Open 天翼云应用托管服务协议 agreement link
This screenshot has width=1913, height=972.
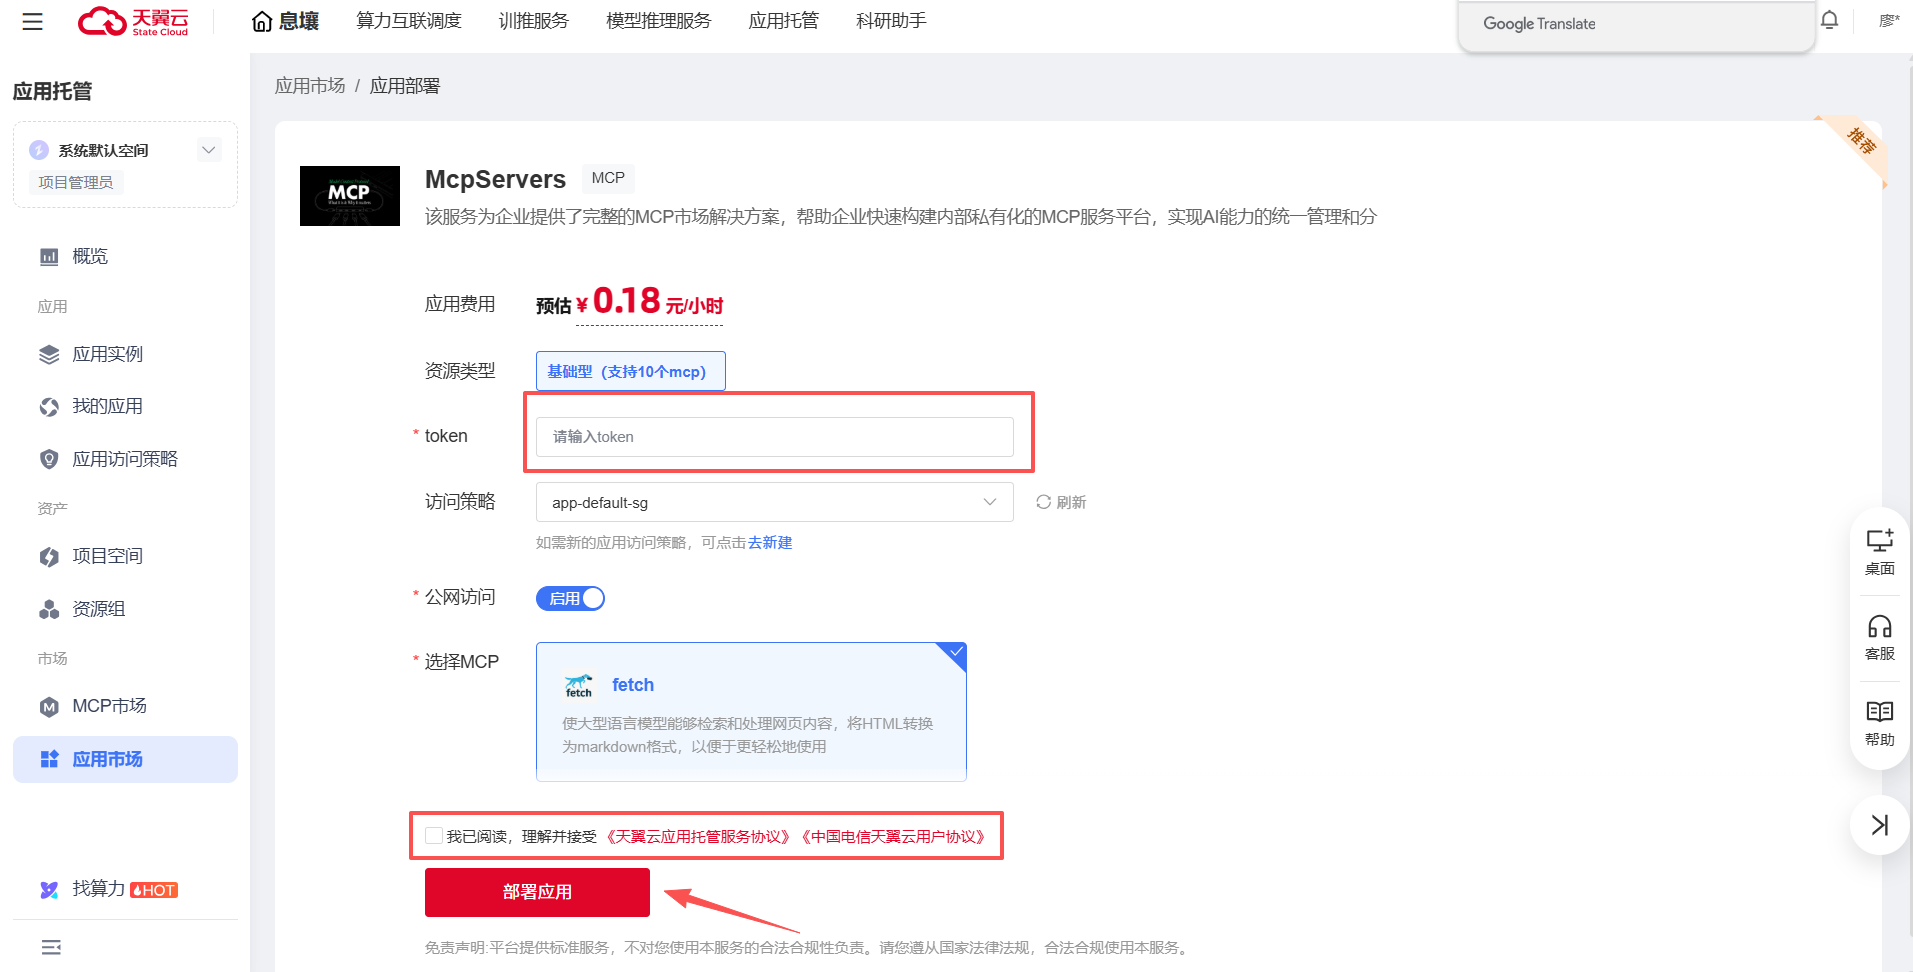(699, 836)
